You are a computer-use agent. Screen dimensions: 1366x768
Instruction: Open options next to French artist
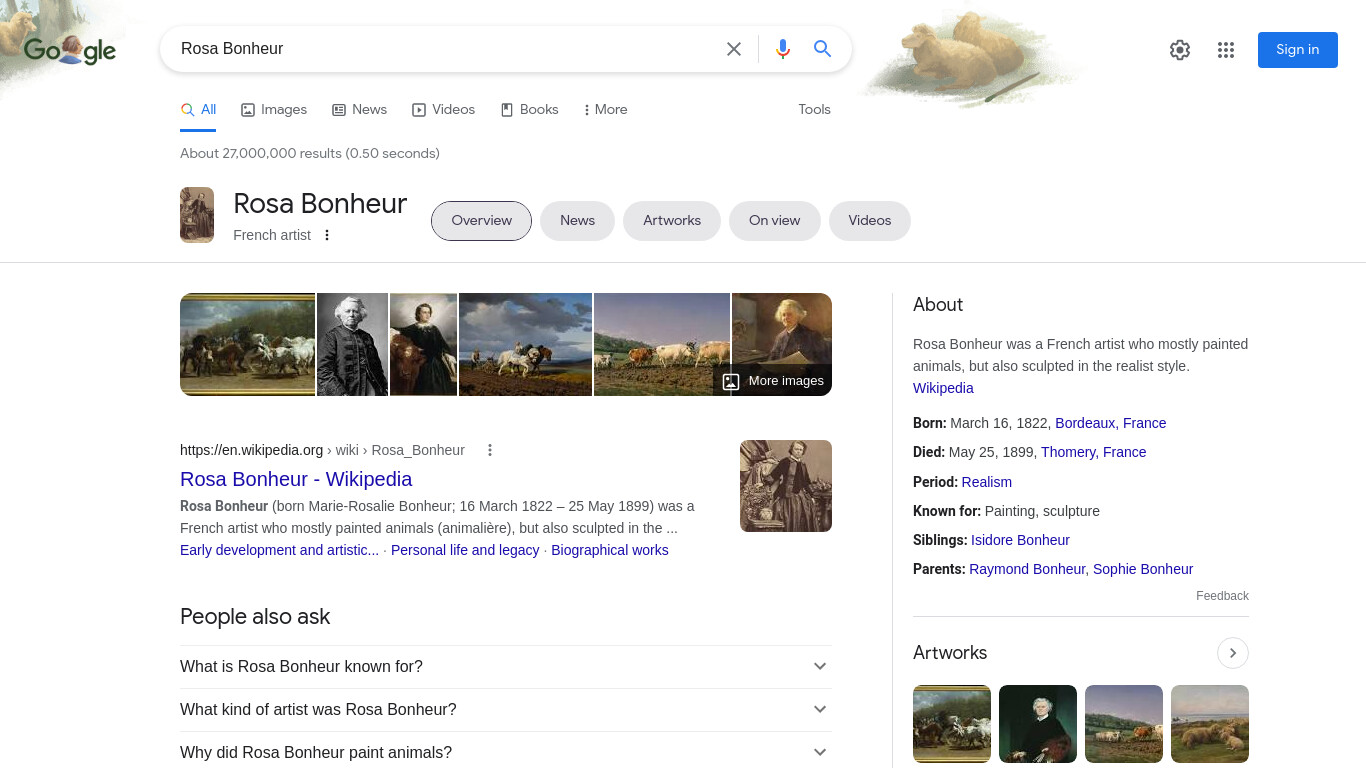point(326,235)
